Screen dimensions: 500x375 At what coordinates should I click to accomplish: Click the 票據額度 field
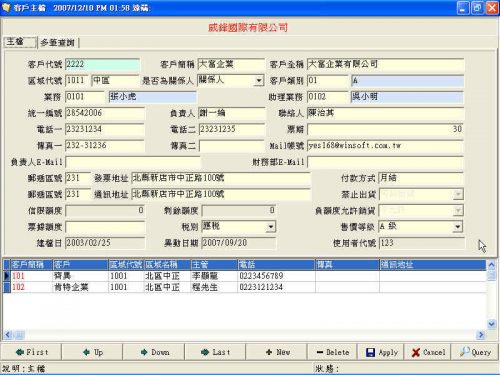[x=105, y=227]
